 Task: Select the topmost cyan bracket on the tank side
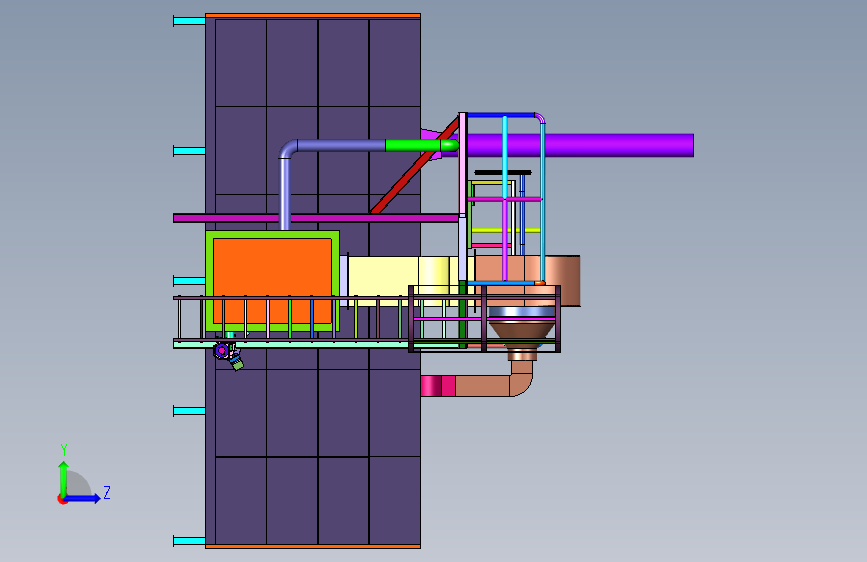click(189, 21)
